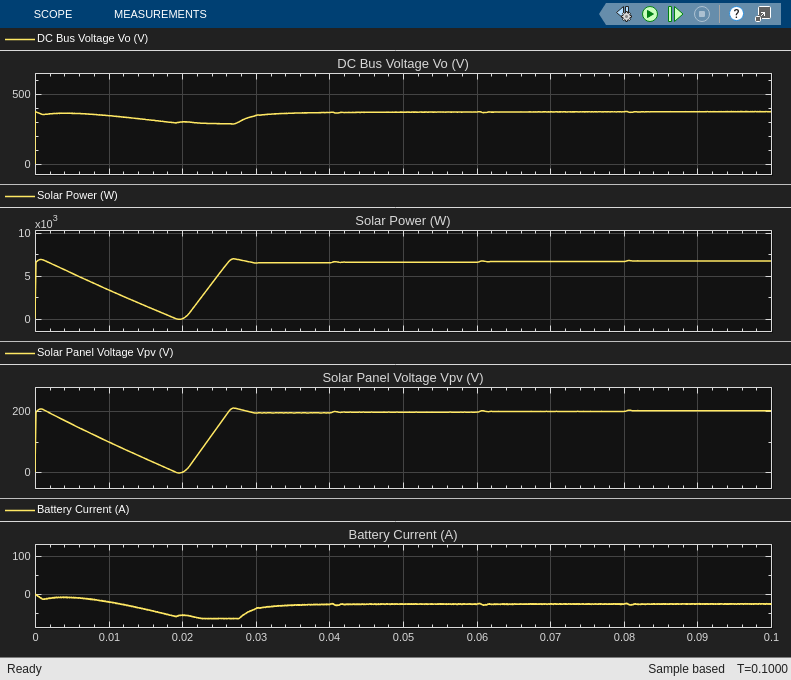
Task: Click the Step Forward button
Action: (675, 14)
